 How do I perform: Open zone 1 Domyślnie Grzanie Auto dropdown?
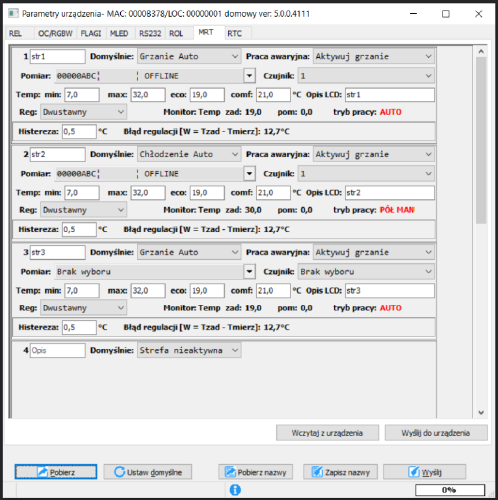(189, 56)
